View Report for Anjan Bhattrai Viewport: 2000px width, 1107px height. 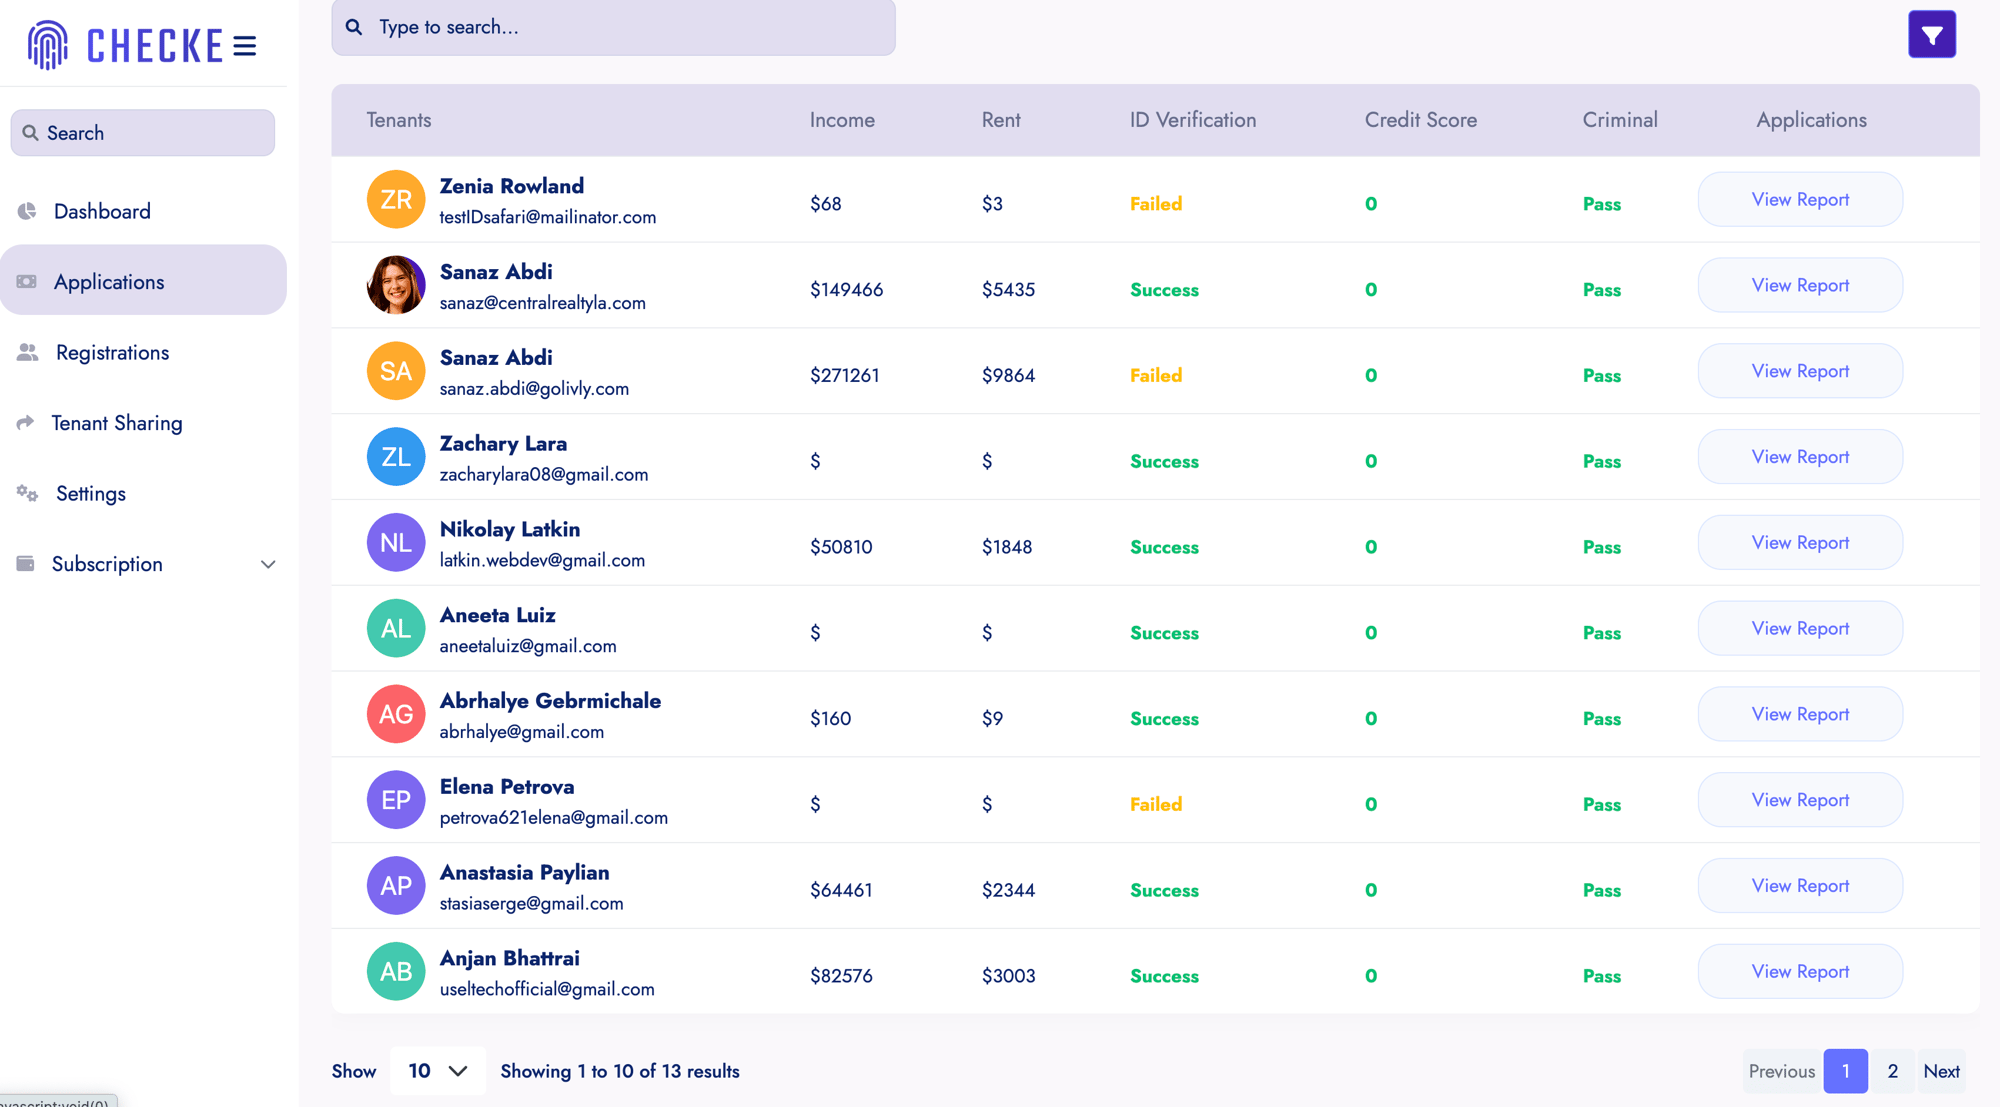coord(1800,971)
